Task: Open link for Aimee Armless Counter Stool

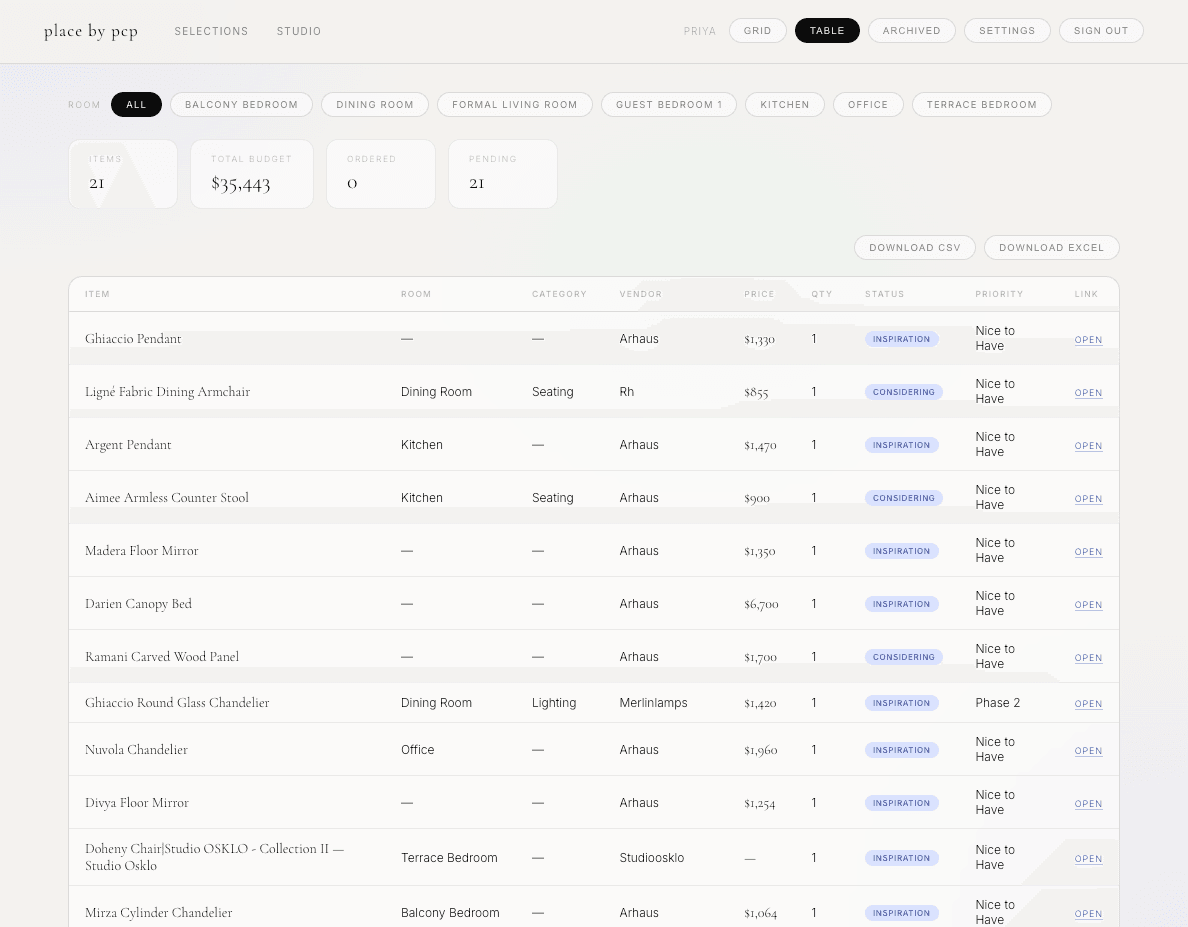Action: point(1088,498)
